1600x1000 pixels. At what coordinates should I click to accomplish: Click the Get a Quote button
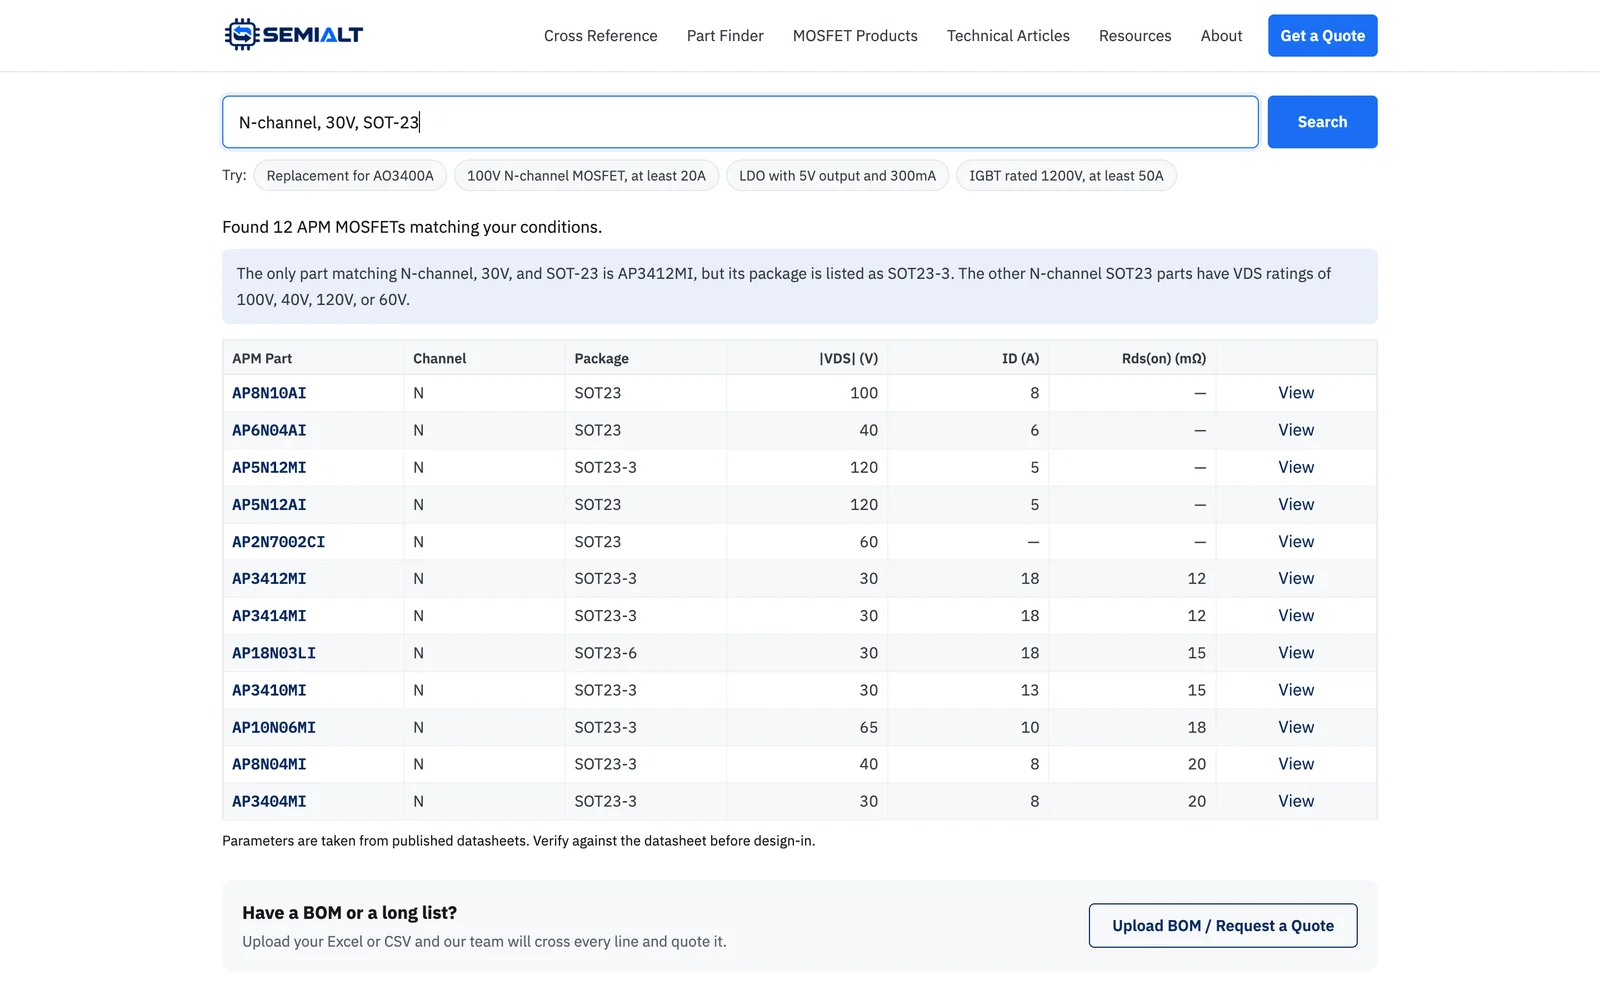(x=1323, y=36)
